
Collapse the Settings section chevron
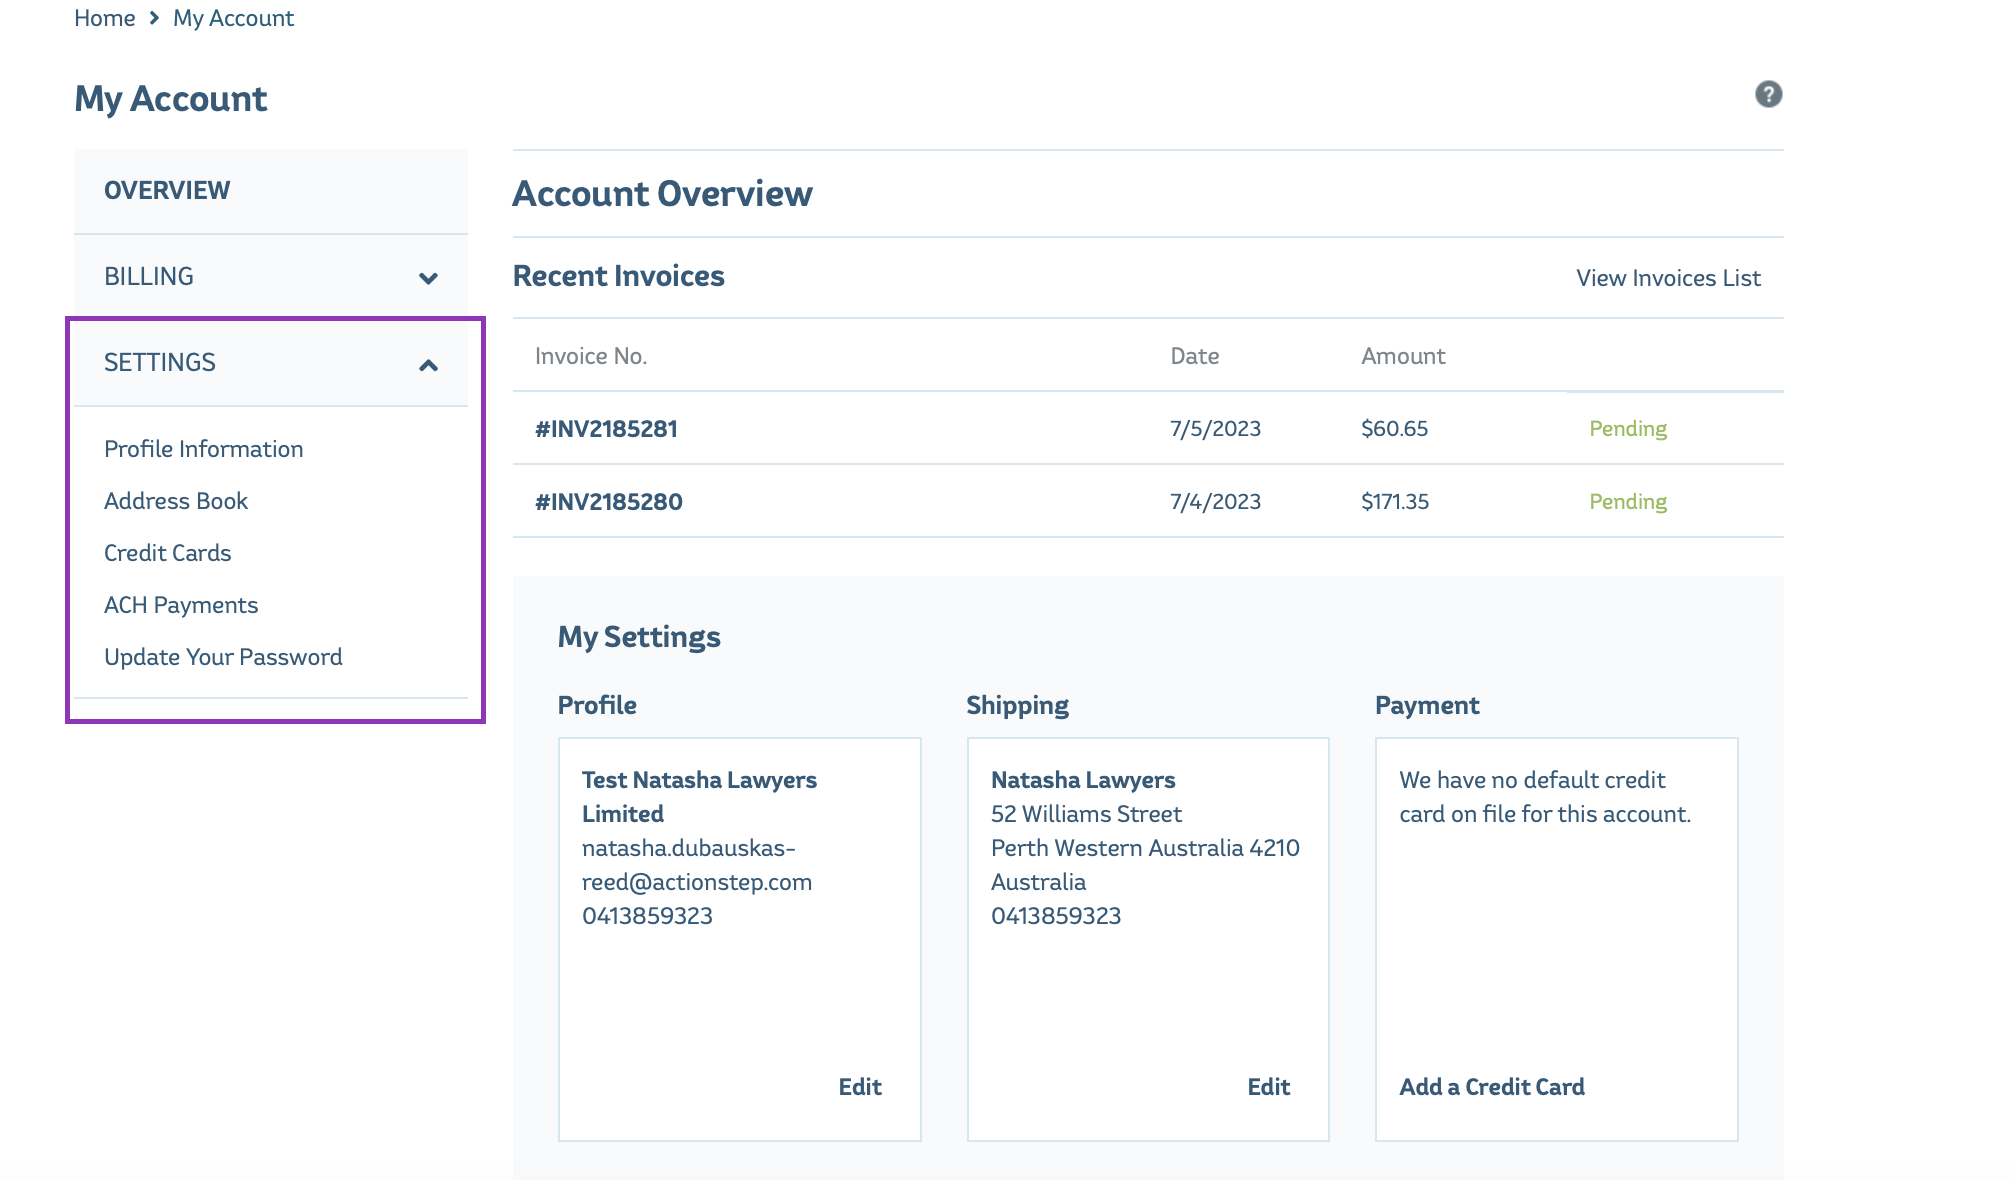point(428,365)
